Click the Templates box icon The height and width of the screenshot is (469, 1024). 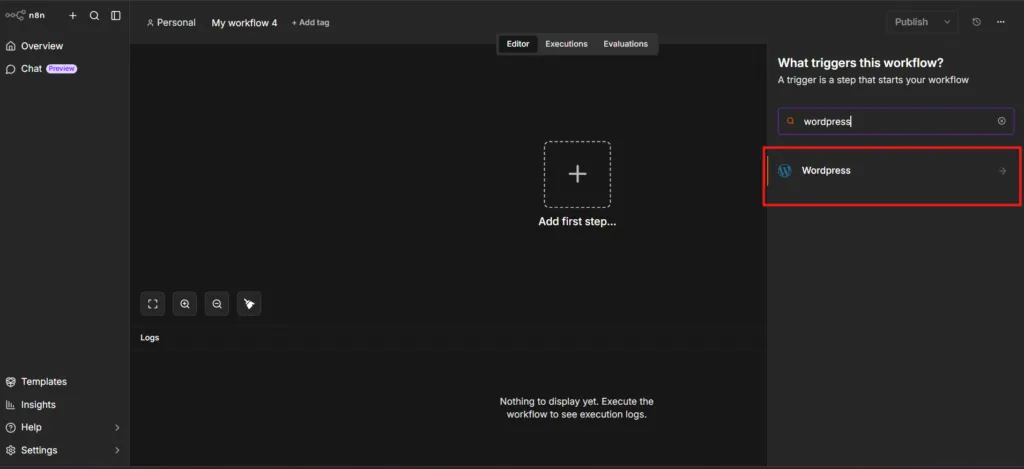(x=10, y=381)
